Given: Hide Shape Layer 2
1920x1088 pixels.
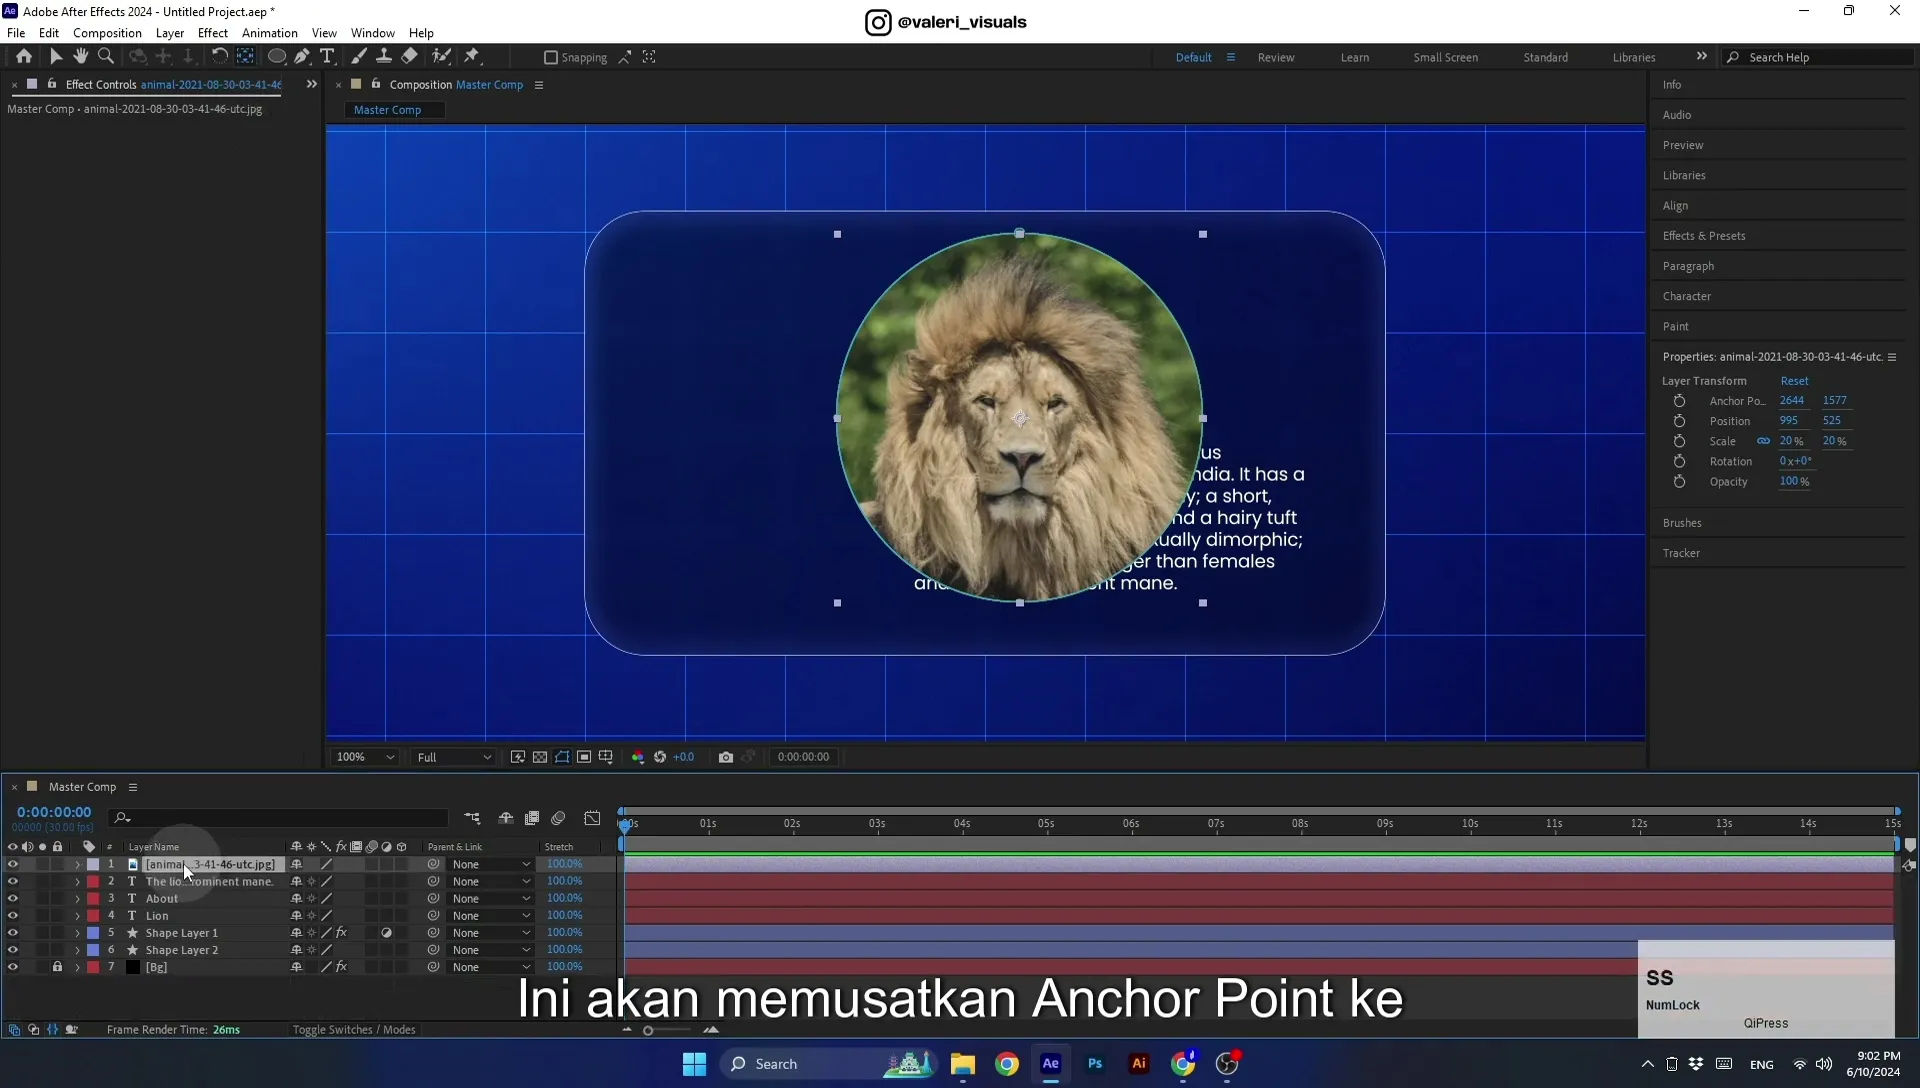Looking at the screenshot, I should 12,950.
